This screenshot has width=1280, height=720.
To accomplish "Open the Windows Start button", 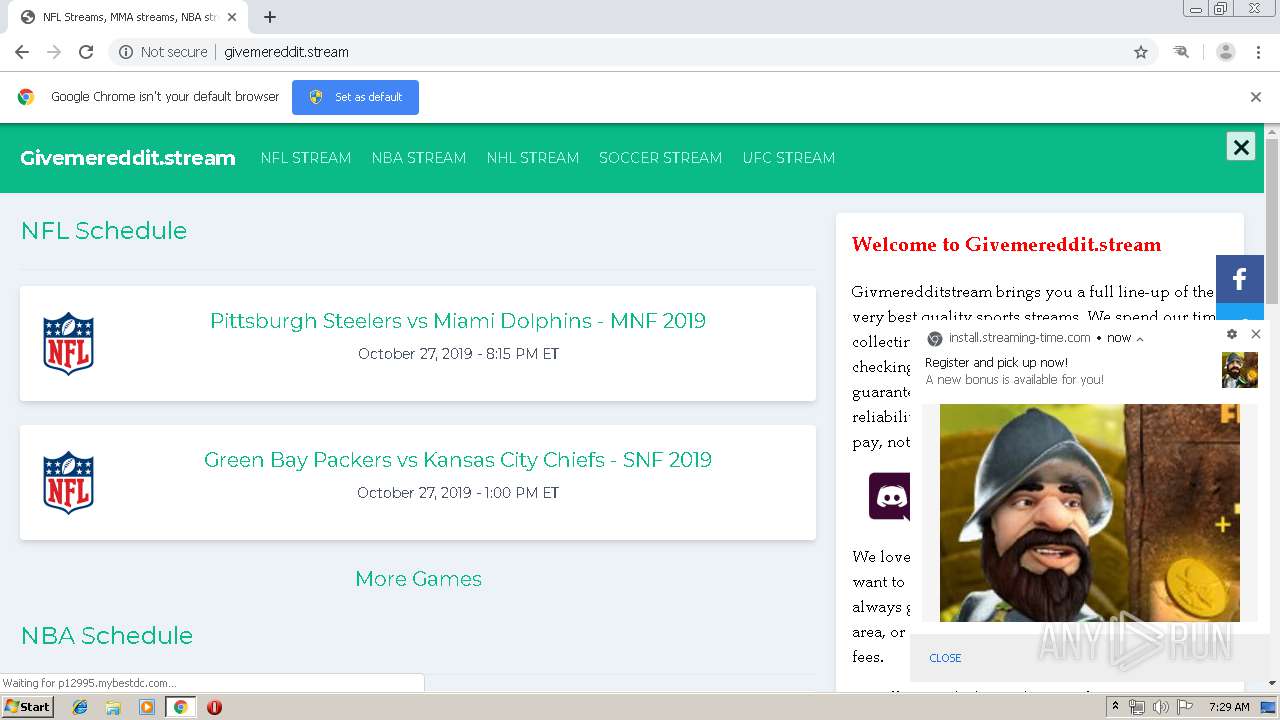I will coord(27,707).
